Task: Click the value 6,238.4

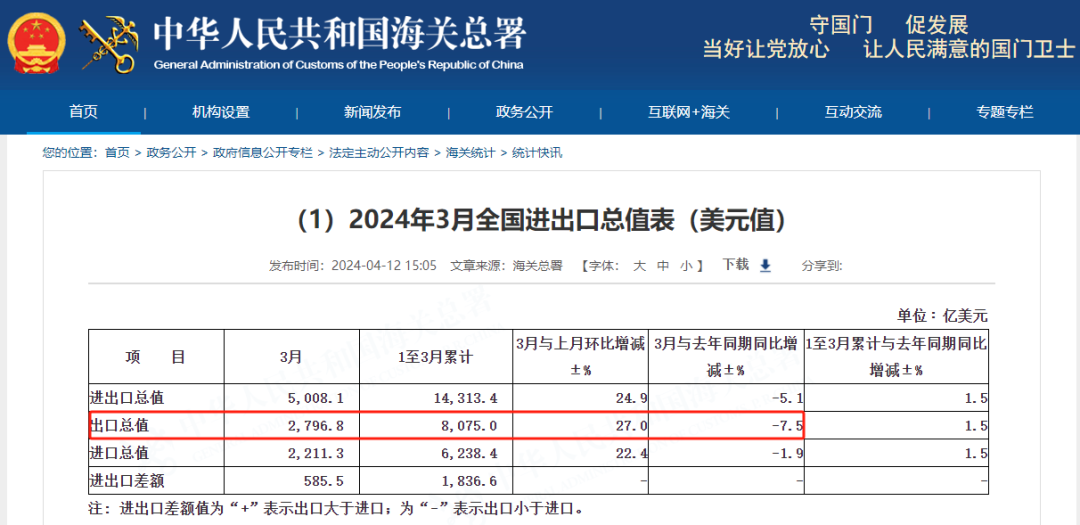Action: click(x=468, y=453)
